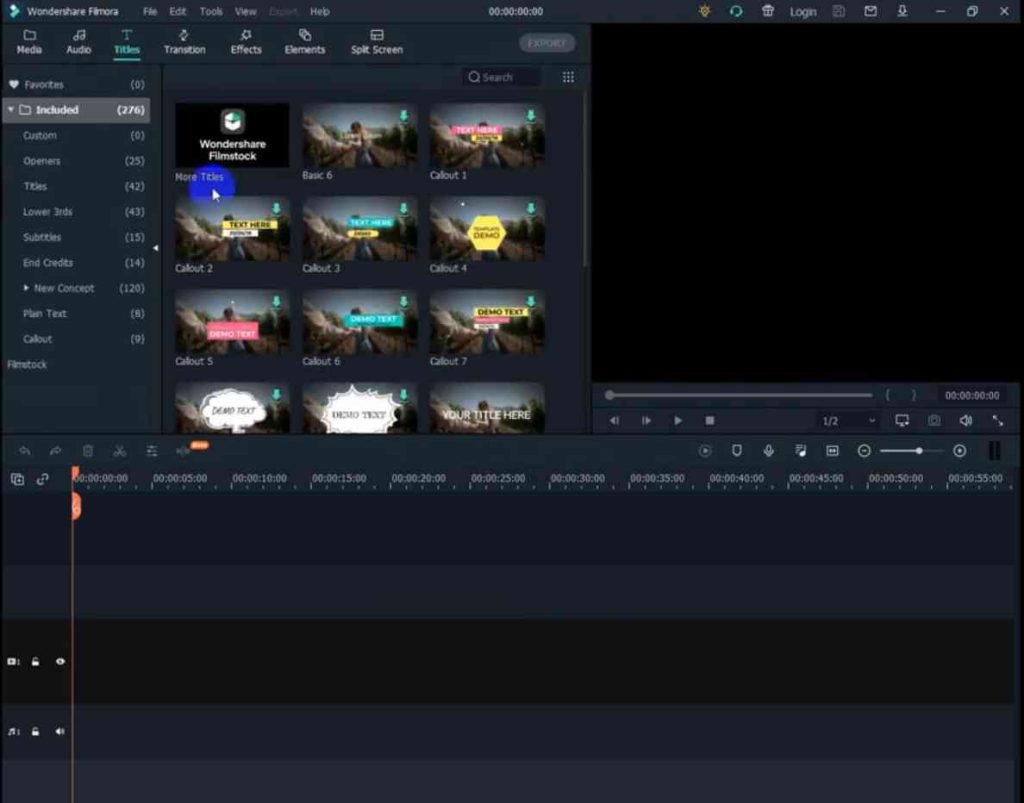Click the Delete trash icon

88,450
